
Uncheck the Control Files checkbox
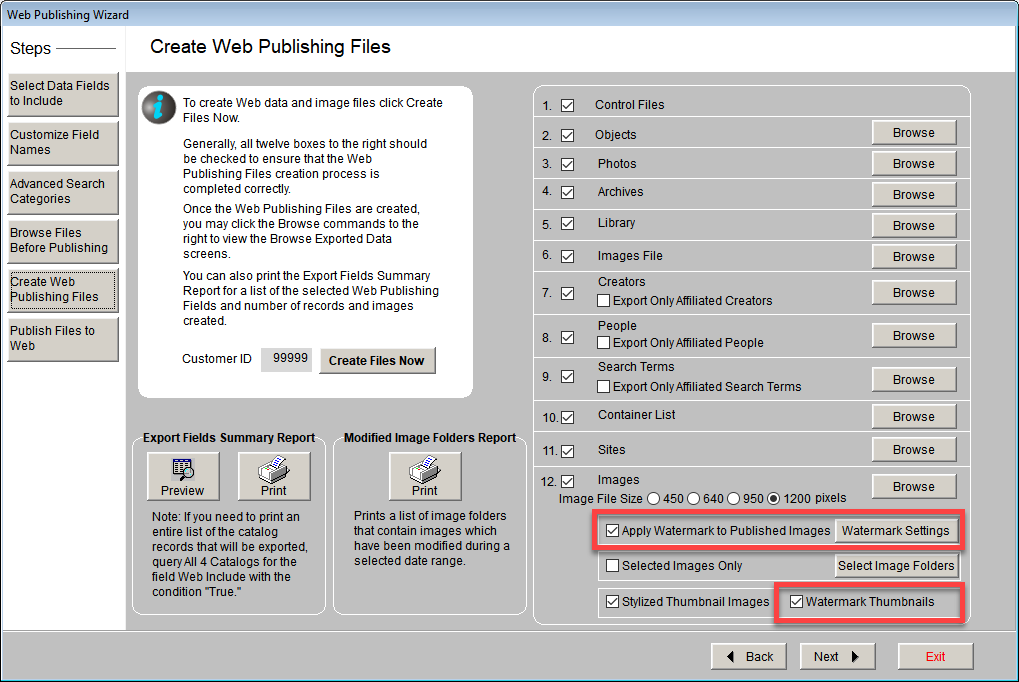click(567, 105)
